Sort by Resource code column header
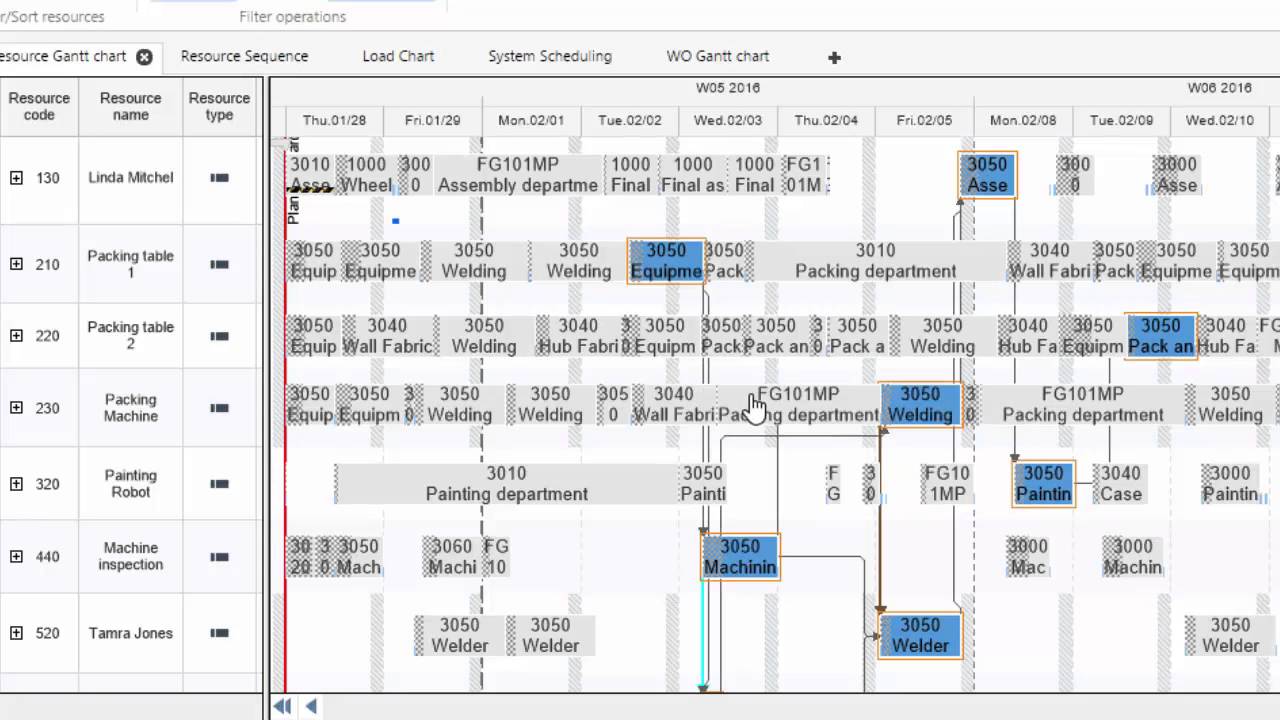 click(x=39, y=107)
